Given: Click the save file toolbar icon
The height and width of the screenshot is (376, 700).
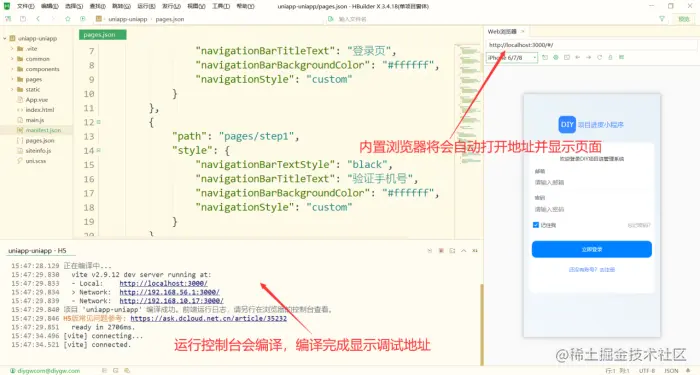Looking at the screenshot, I should 23,19.
